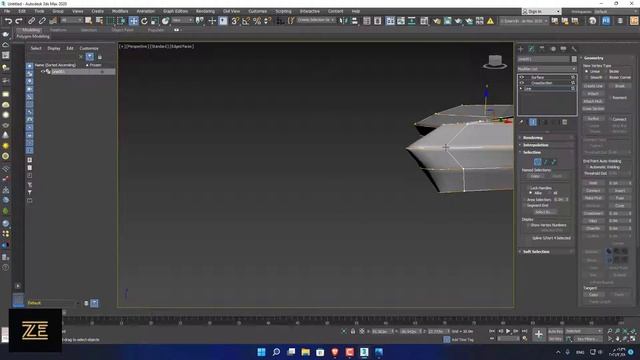
Task: Select the Smooth vertex type radio
Action: pos(587,77)
